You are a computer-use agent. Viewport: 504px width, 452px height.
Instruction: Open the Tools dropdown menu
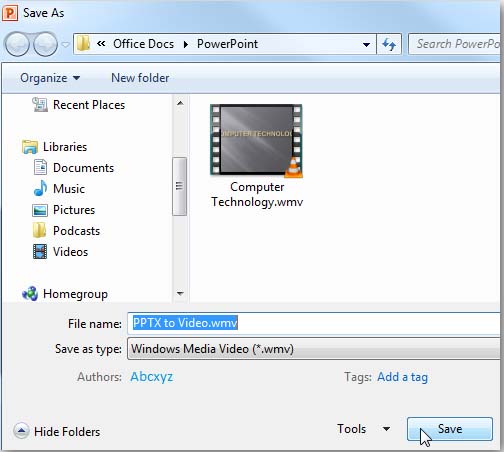coord(363,429)
